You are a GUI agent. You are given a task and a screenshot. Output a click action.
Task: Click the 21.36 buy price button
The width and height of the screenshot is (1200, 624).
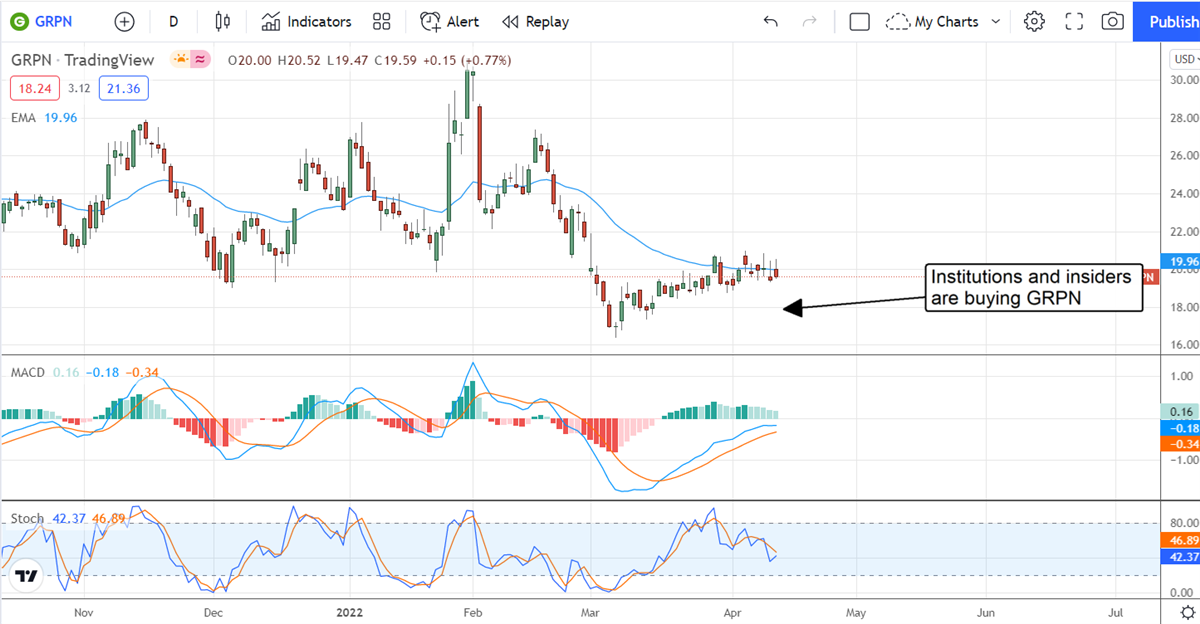click(x=123, y=89)
